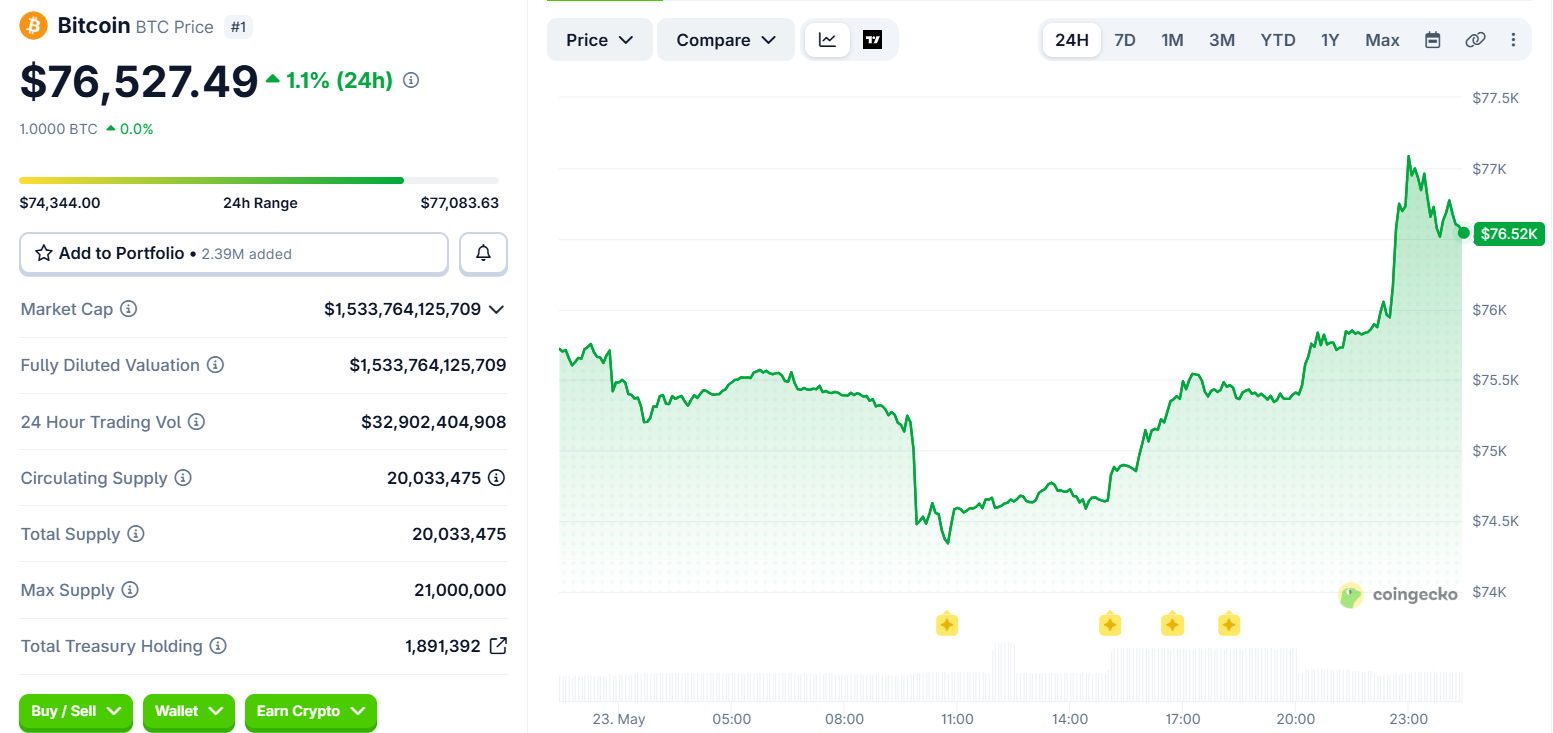Open external link icon next to 1,891,392
Viewport: 1553px width, 733px height.
coord(498,646)
